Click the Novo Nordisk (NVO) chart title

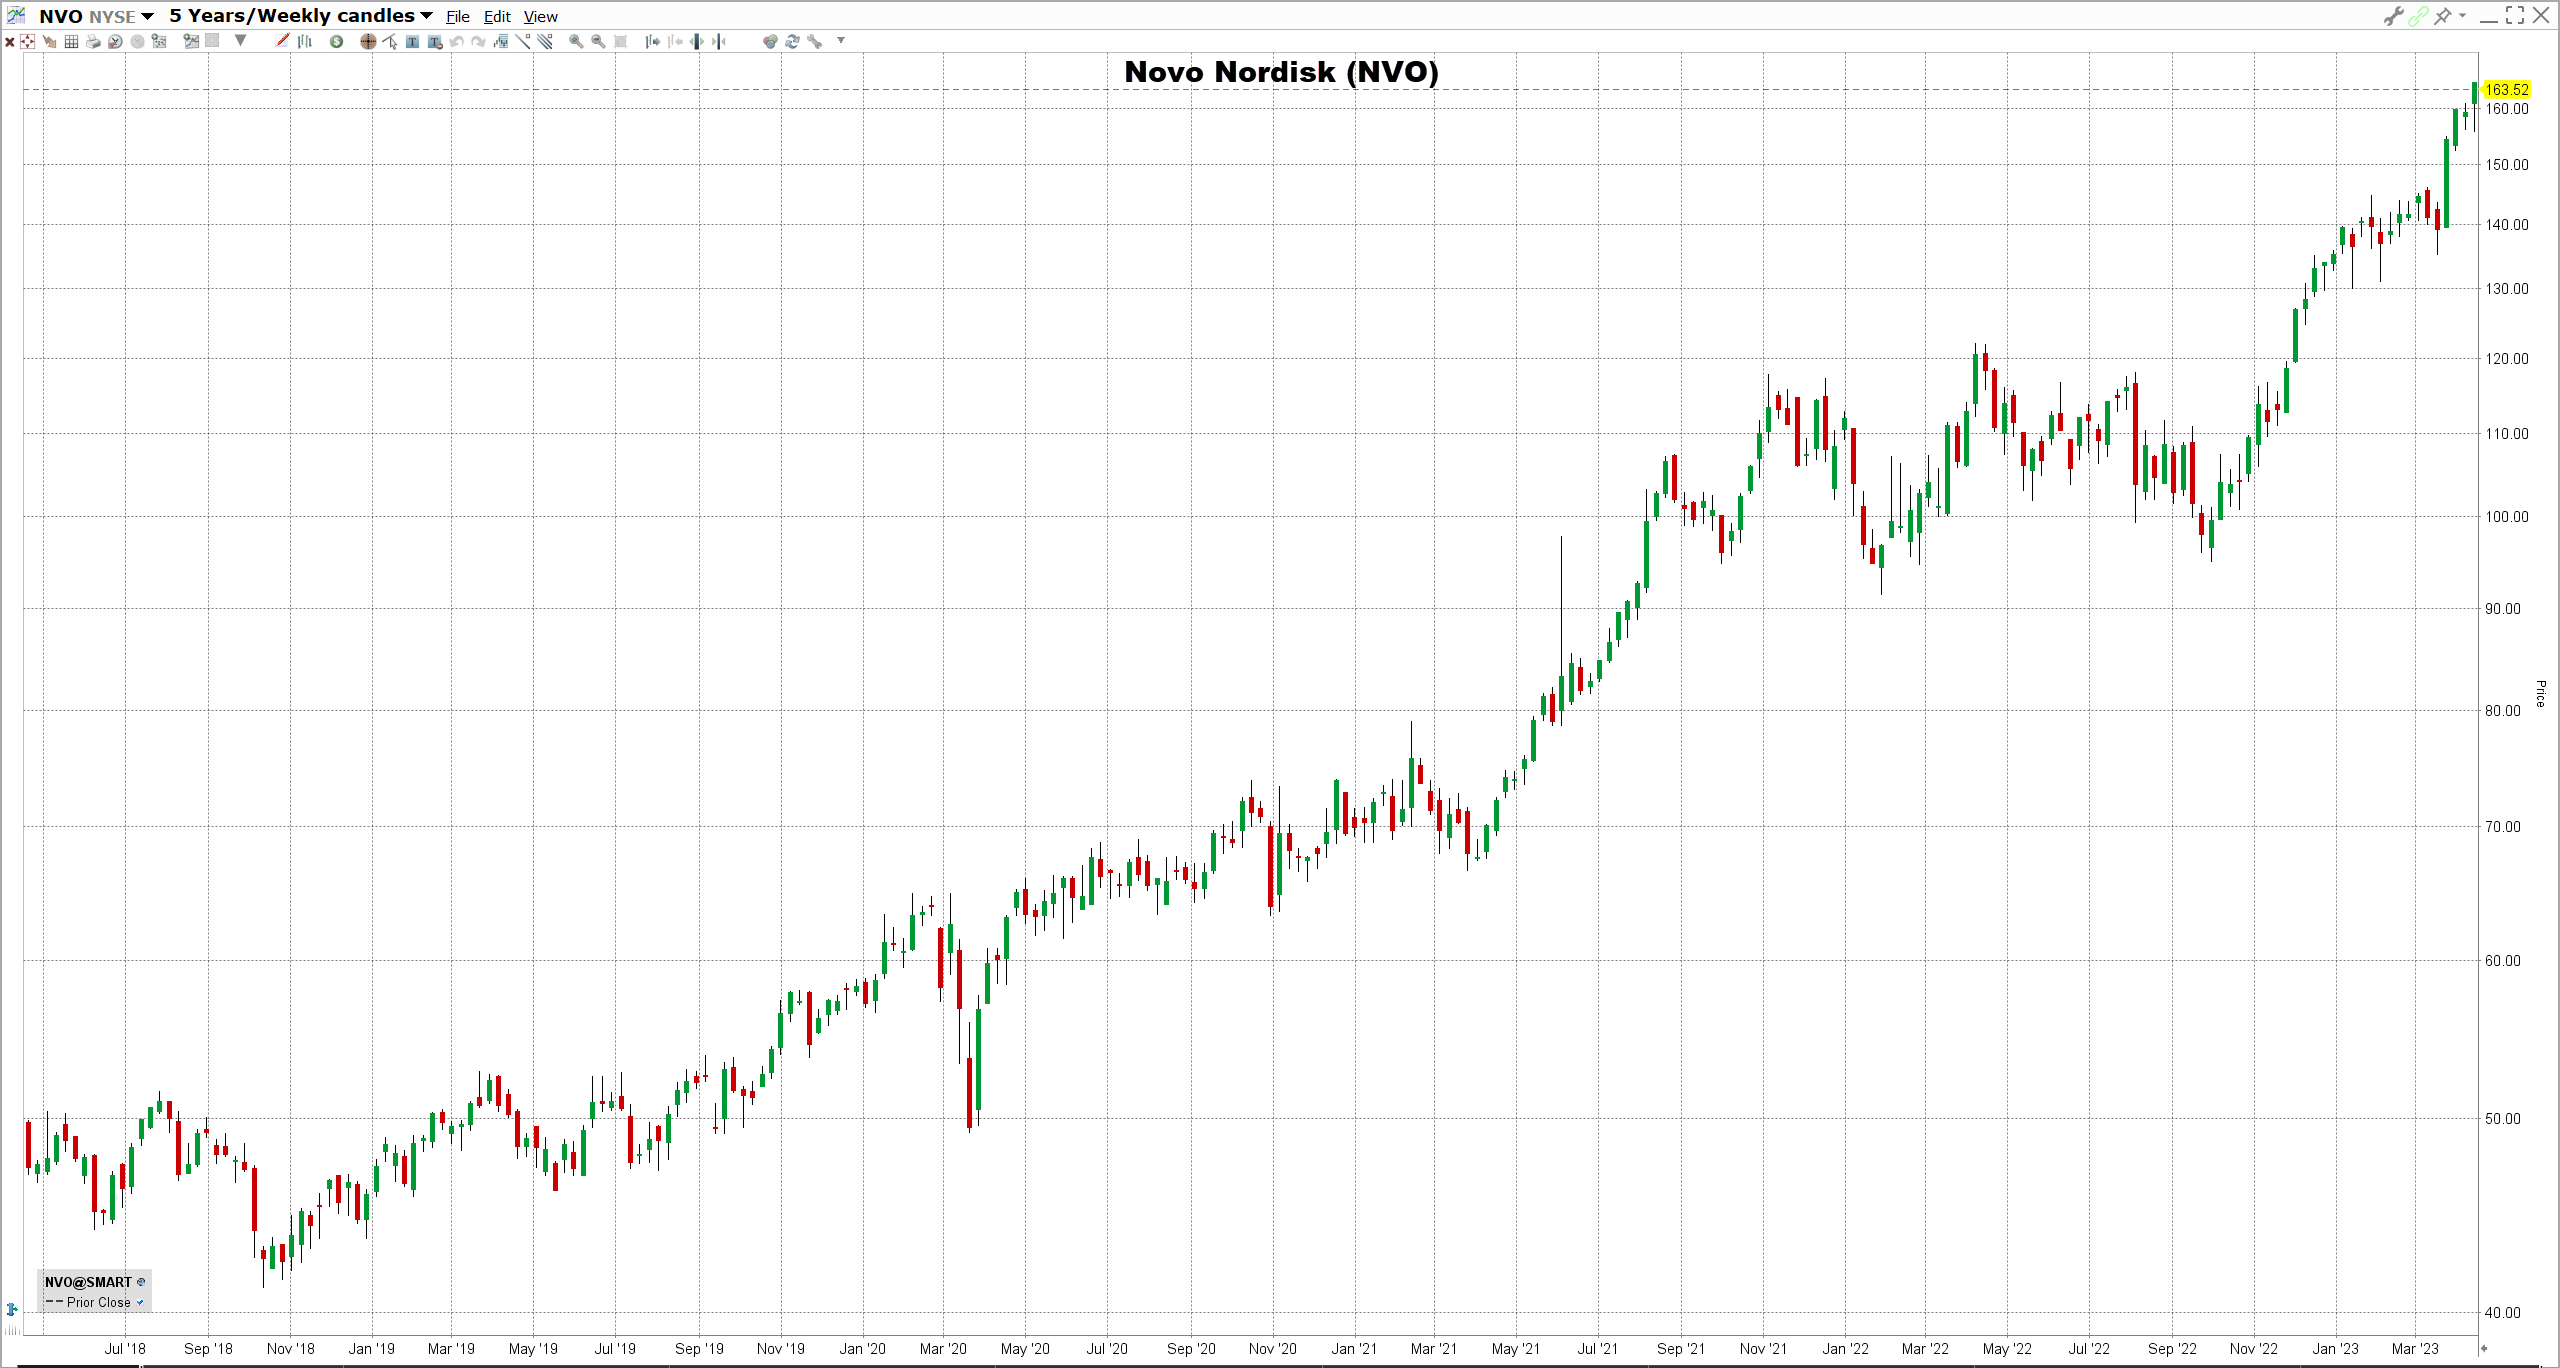point(1281,72)
